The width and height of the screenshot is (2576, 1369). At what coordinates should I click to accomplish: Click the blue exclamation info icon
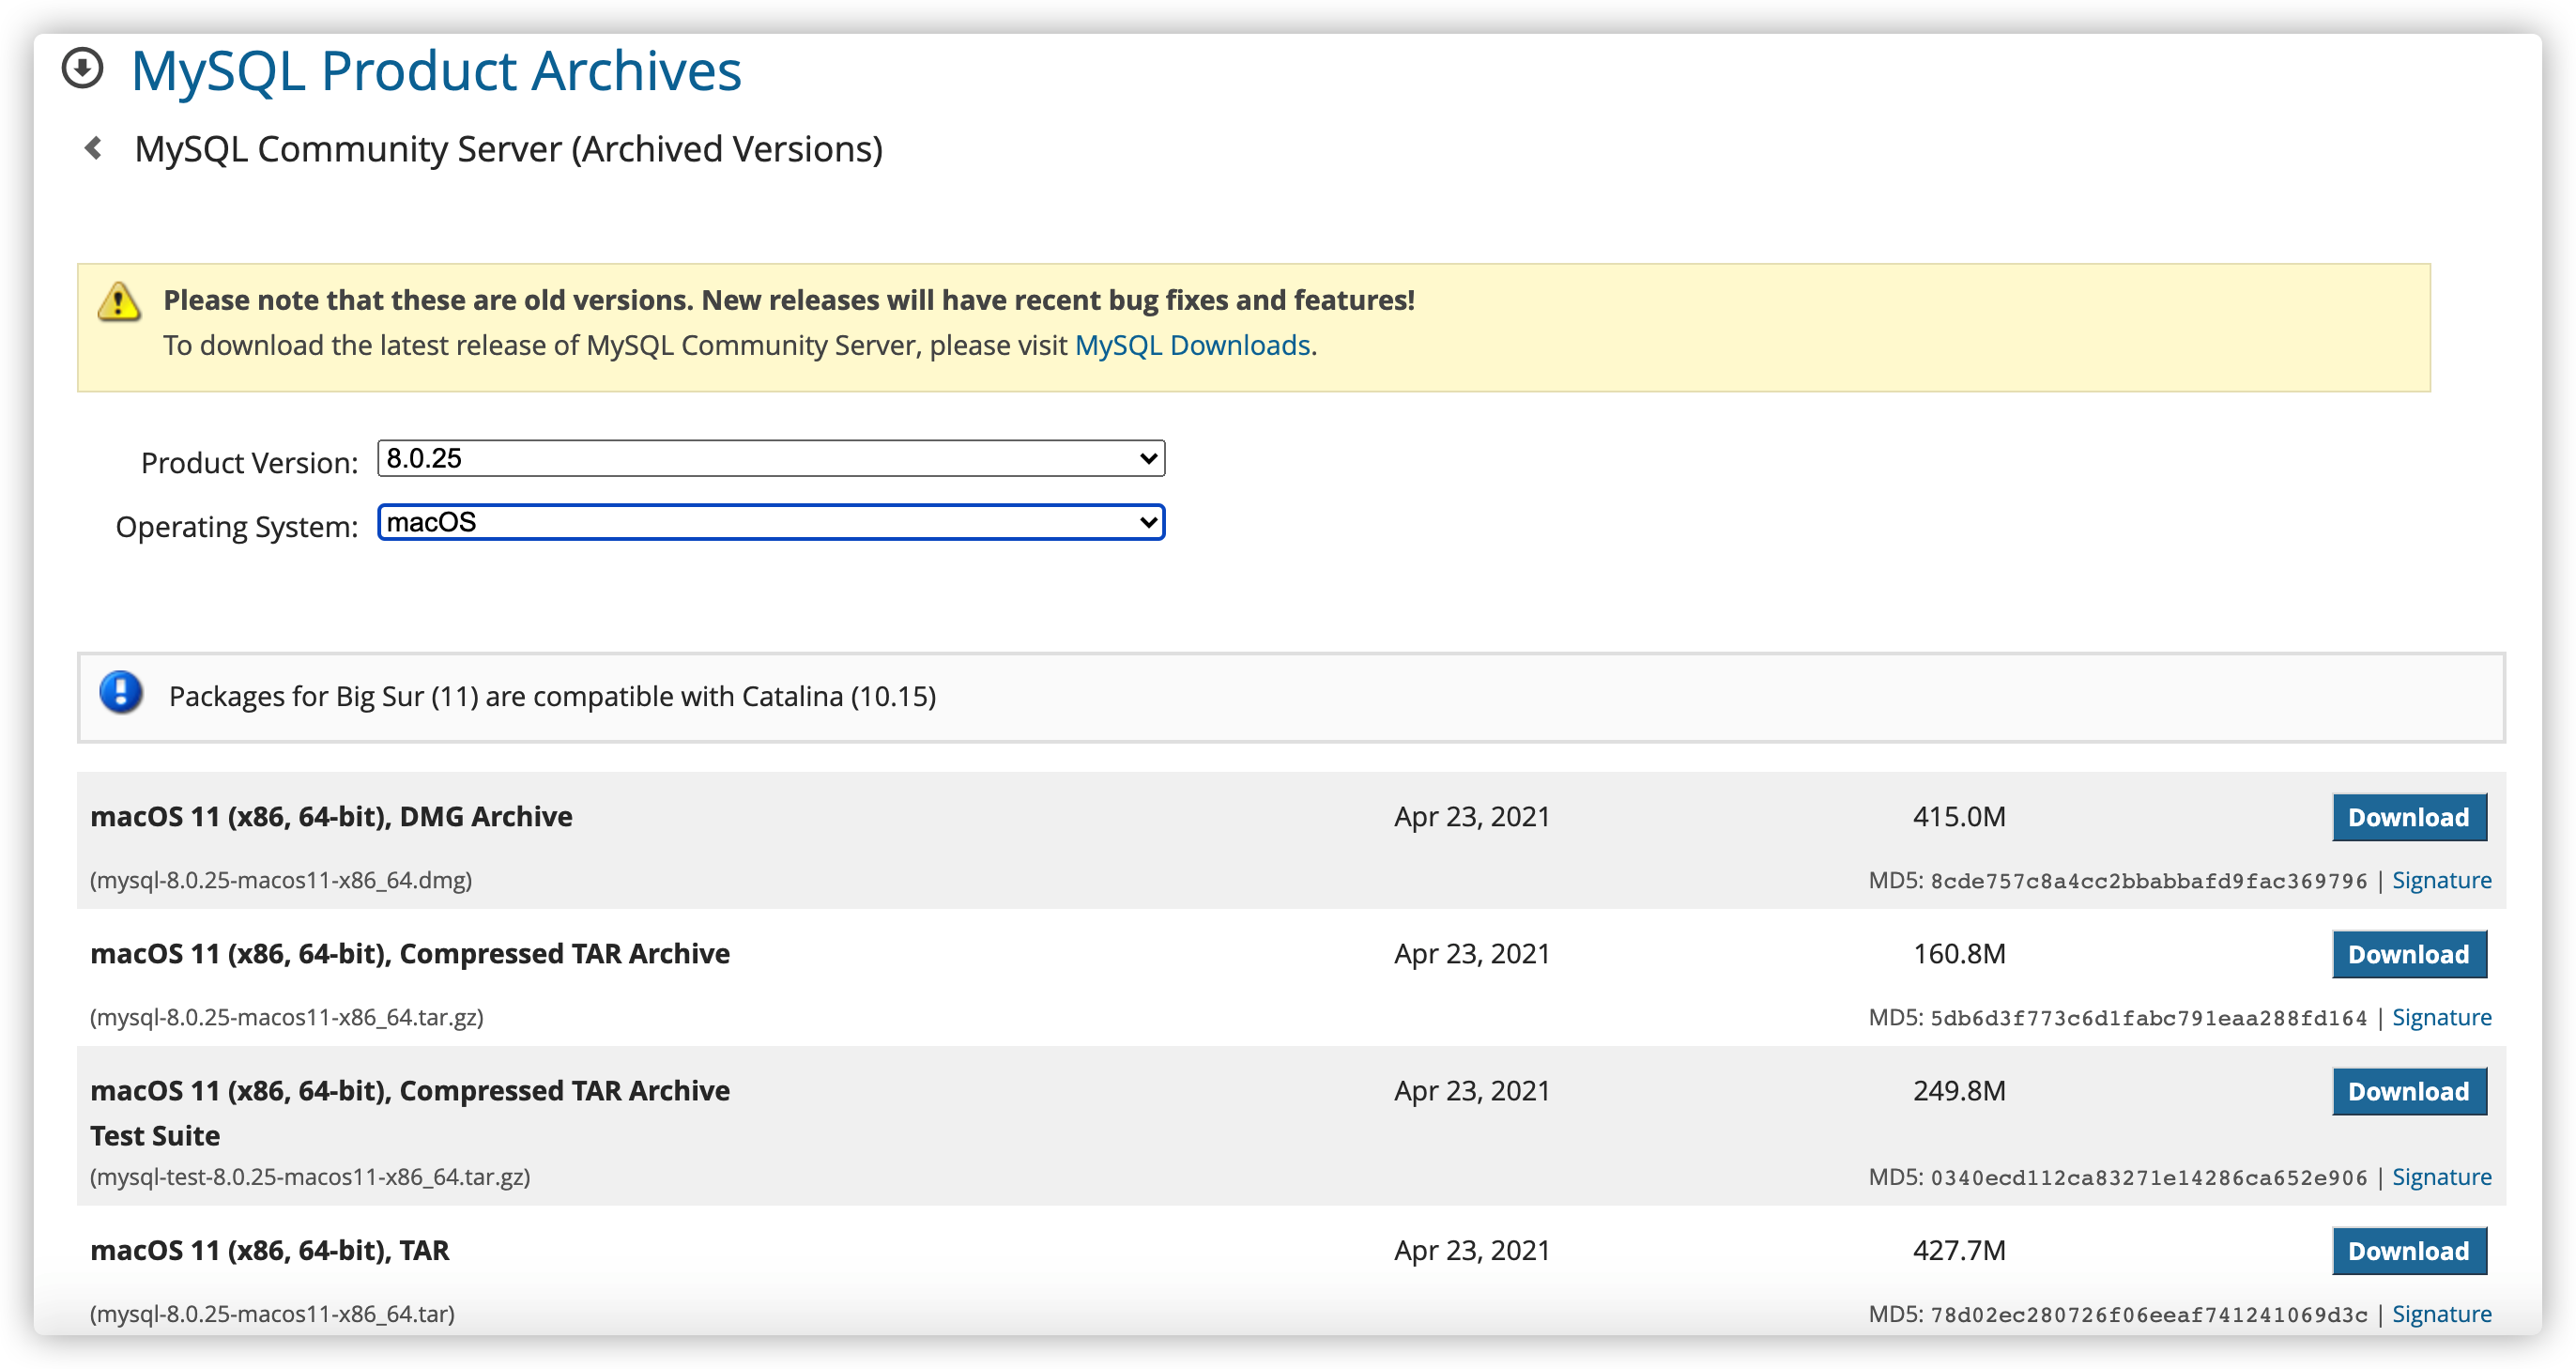(121, 693)
